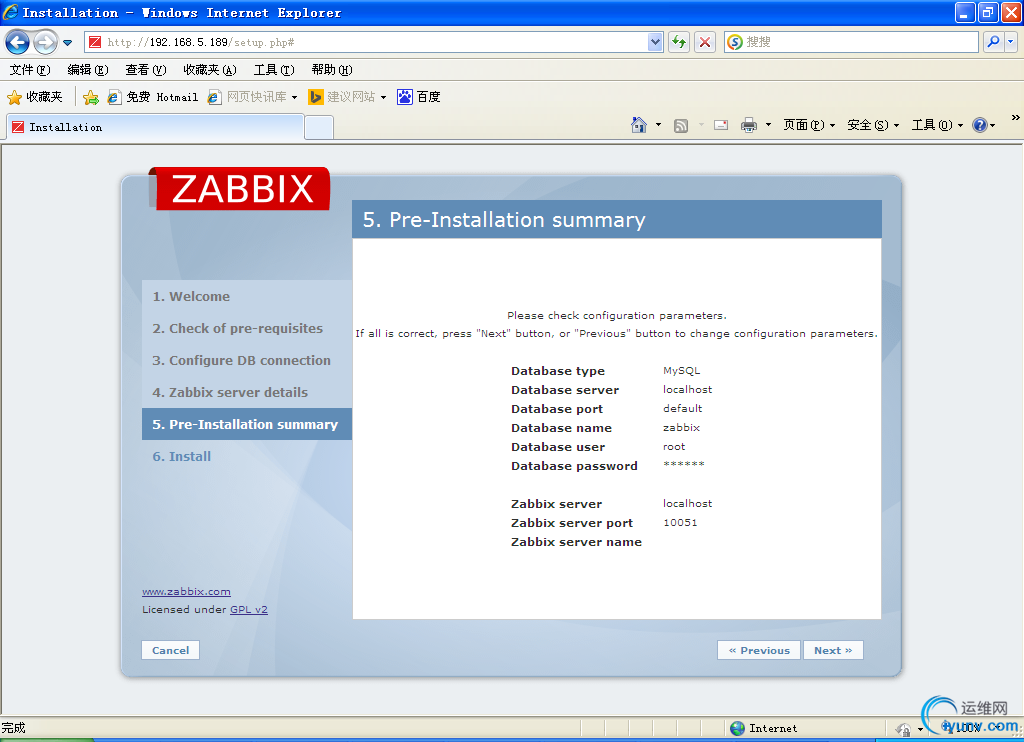Click the Database server localhost value
The height and width of the screenshot is (742, 1024).
tap(687, 389)
